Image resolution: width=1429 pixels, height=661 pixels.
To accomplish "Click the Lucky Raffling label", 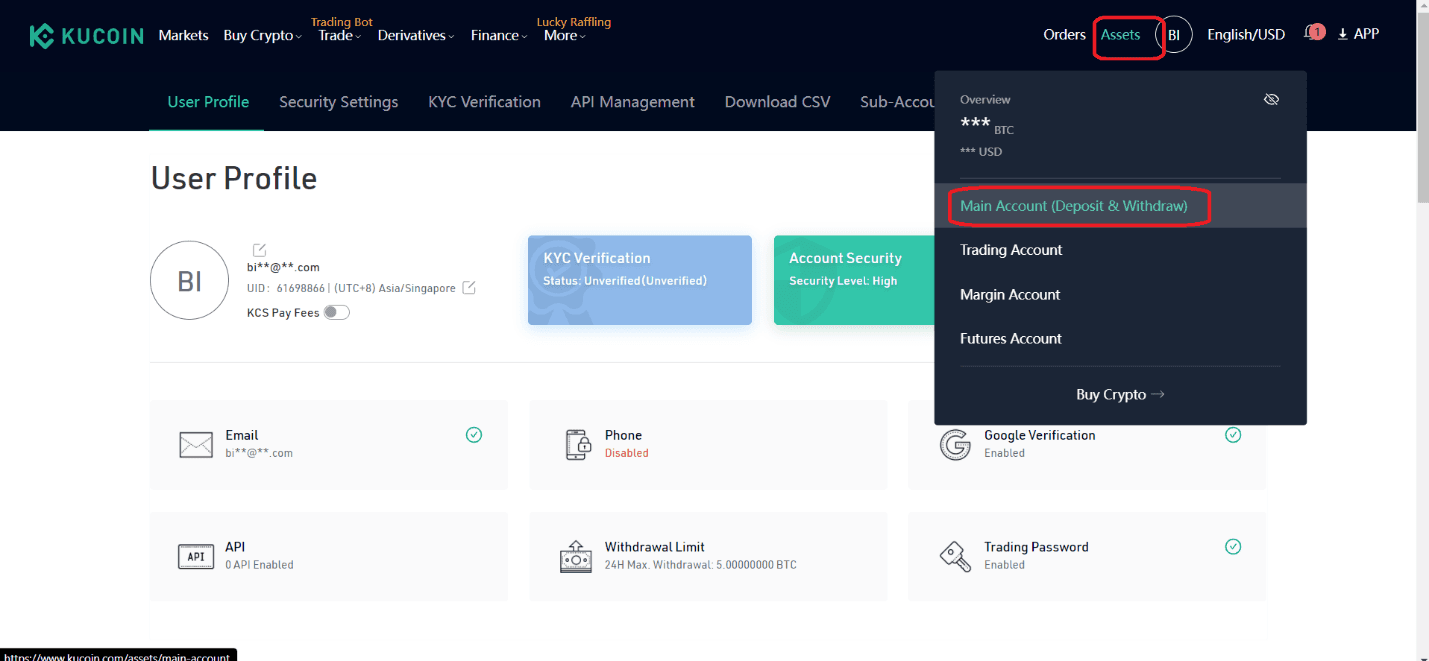I will (574, 22).
